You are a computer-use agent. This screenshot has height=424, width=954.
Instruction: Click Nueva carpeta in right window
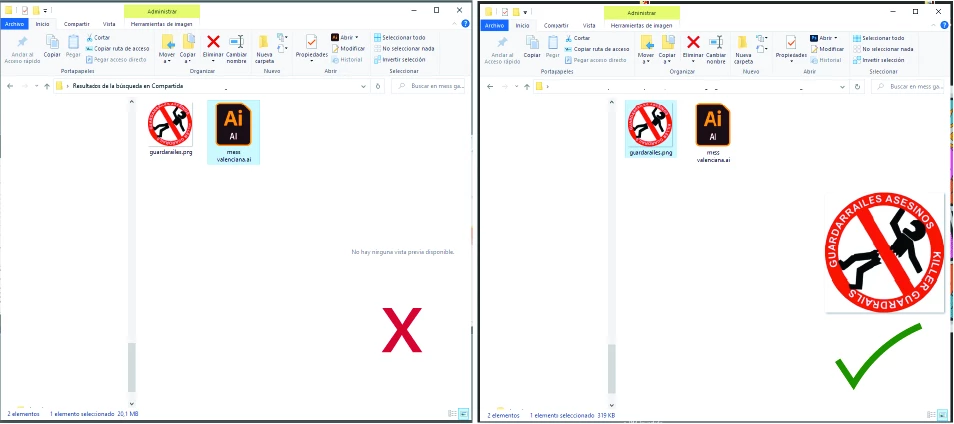coord(743,50)
